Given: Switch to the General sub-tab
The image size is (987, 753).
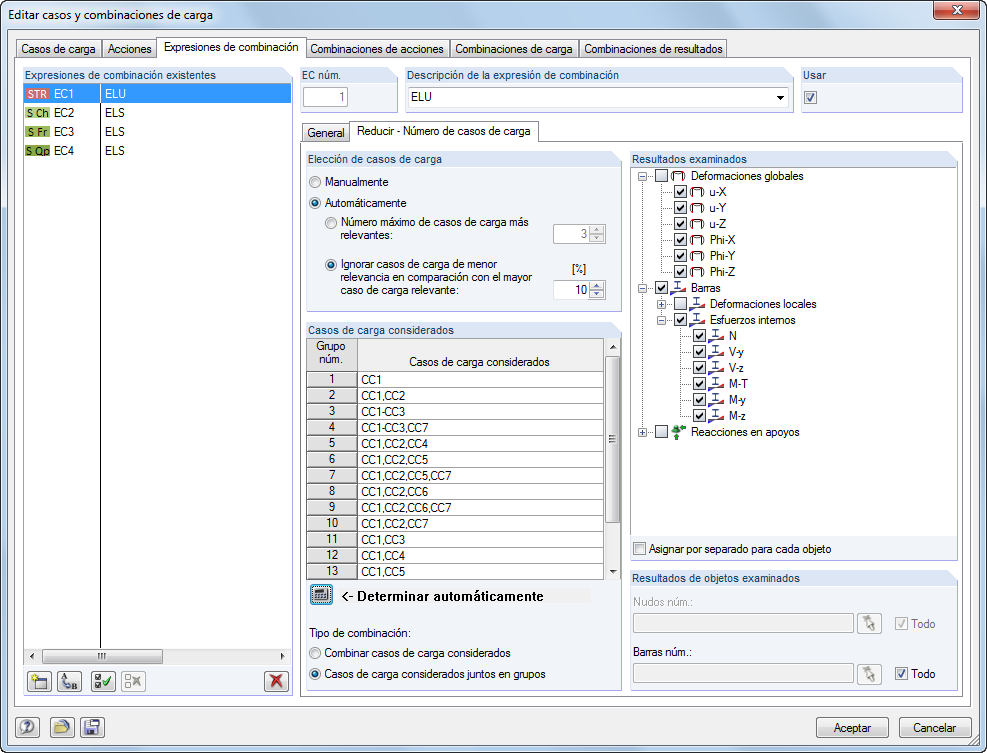Looking at the screenshot, I should pos(325,133).
